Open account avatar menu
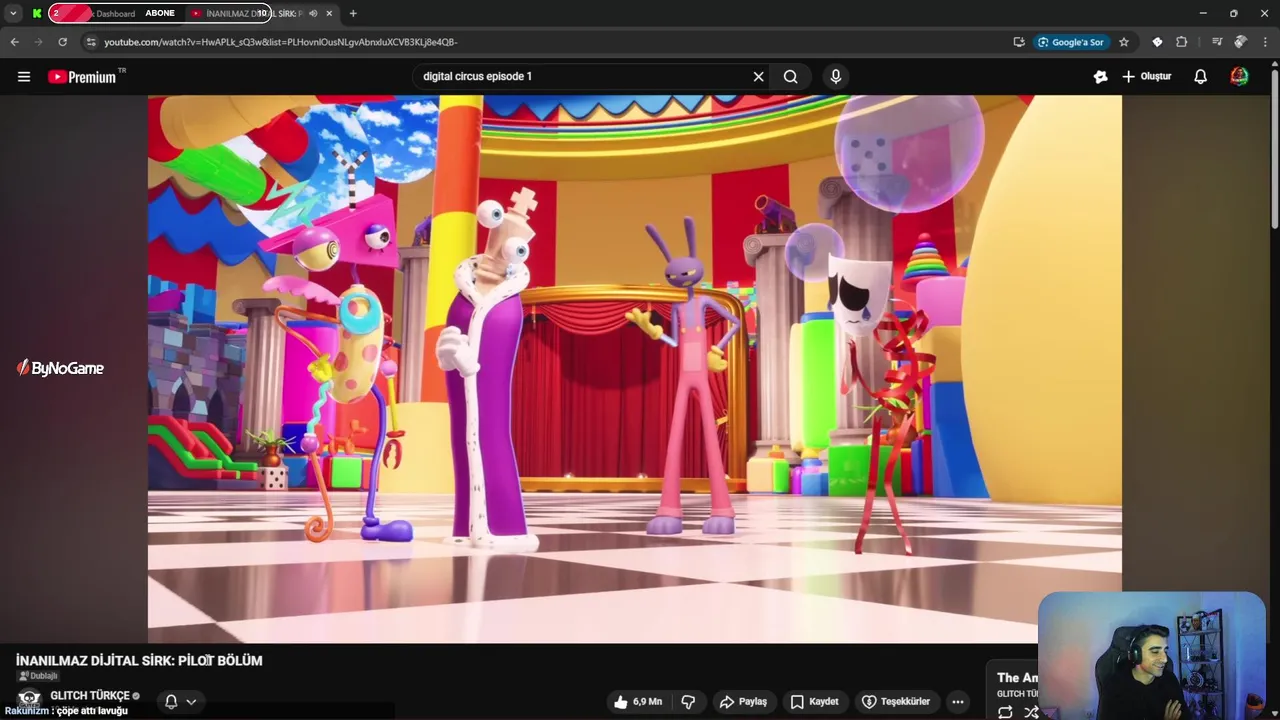 coord(1239,76)
